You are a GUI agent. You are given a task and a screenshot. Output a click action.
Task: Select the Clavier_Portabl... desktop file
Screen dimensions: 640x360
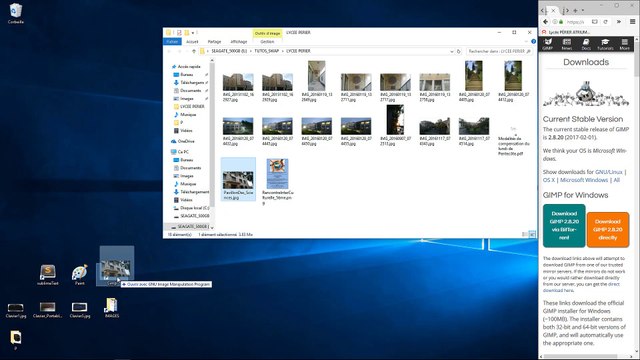[47, 310]
